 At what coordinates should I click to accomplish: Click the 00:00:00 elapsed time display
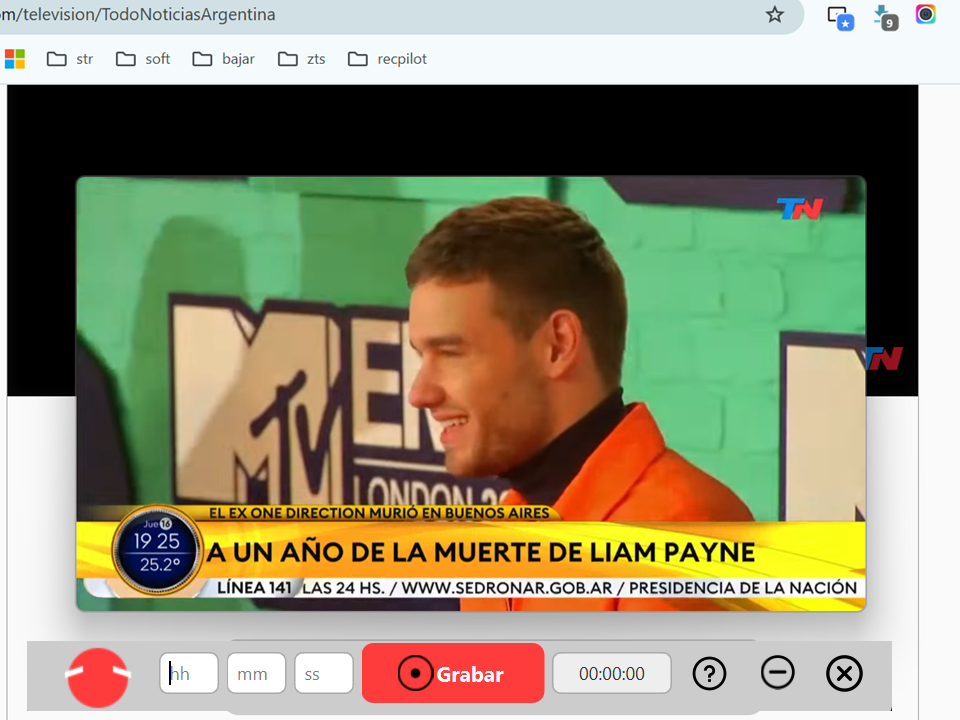[x=611, y=673]
